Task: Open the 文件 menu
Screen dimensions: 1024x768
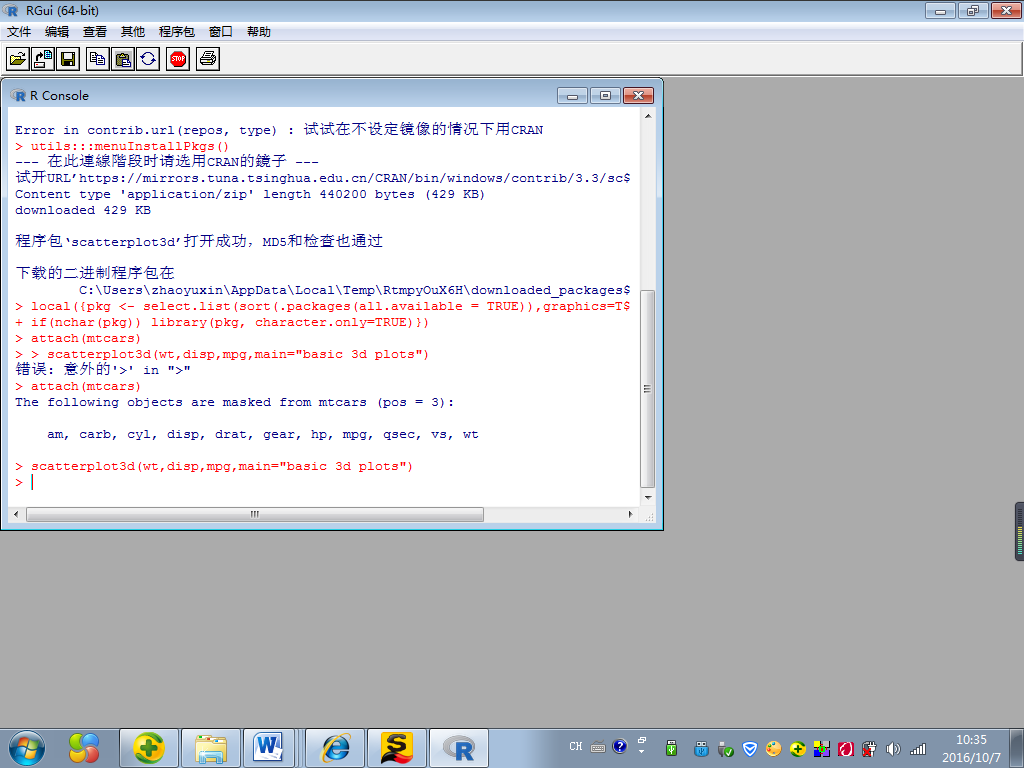Action: (19, 31)
